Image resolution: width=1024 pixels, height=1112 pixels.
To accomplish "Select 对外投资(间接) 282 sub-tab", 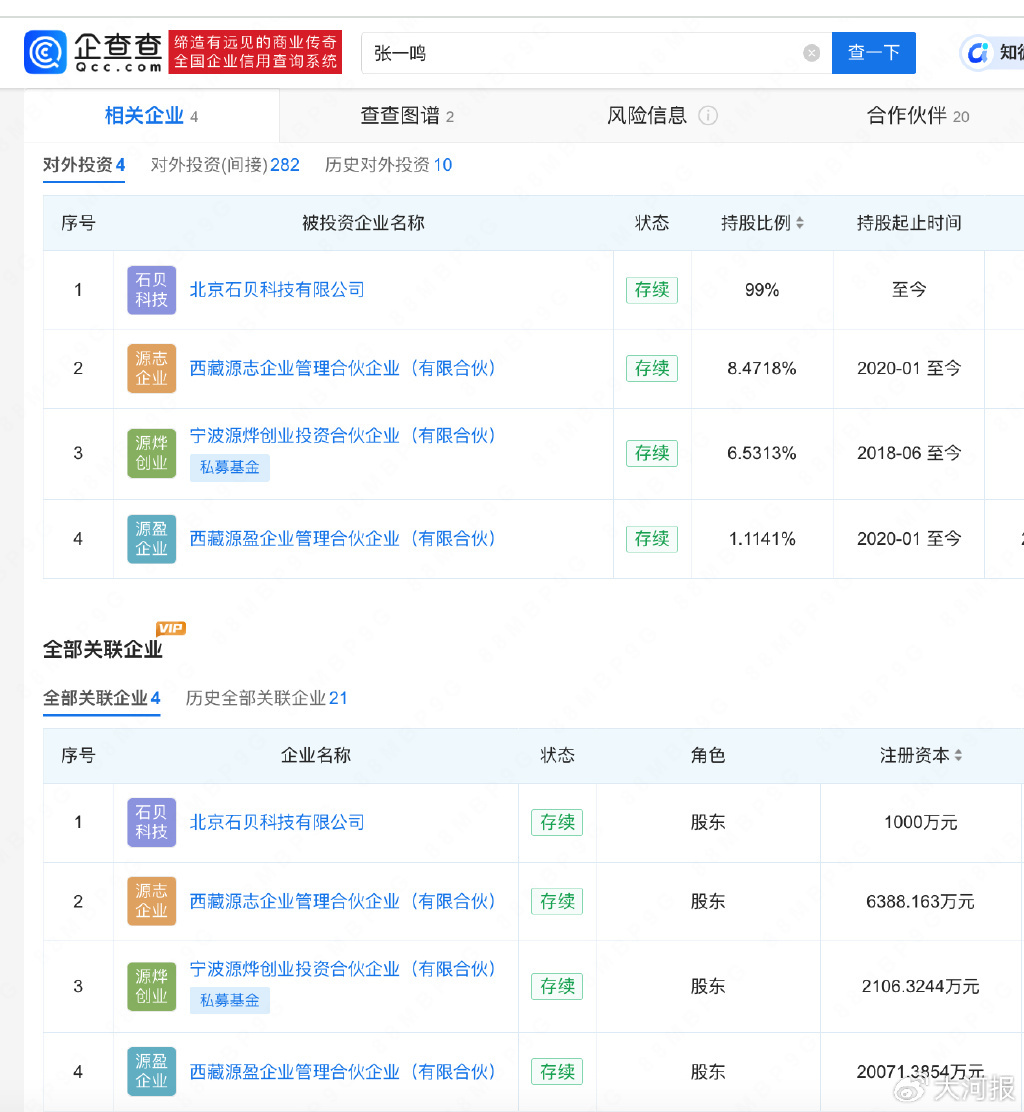I will (x=225, y=165).
